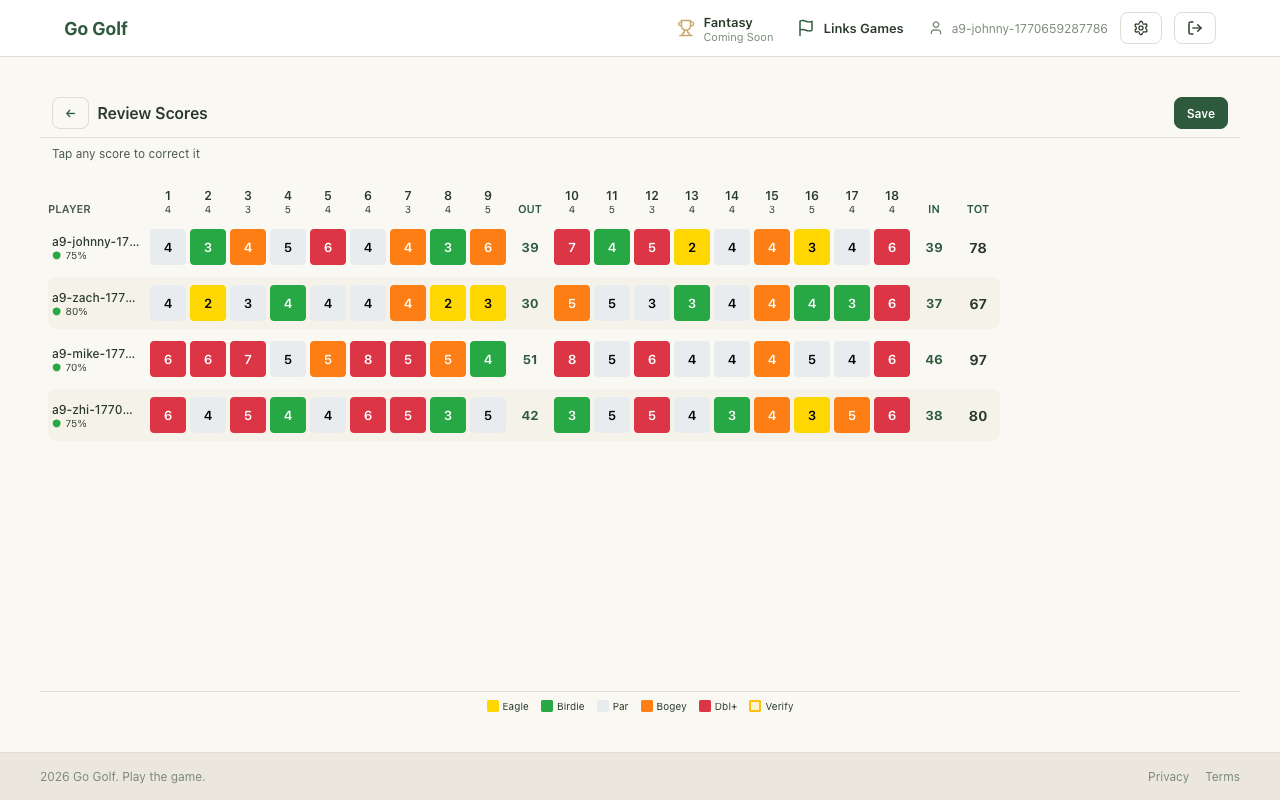Viewport: 1280px width, 800px height.
Task: Click the yellow Eagle legend swatch
Action: coord(493,706)
